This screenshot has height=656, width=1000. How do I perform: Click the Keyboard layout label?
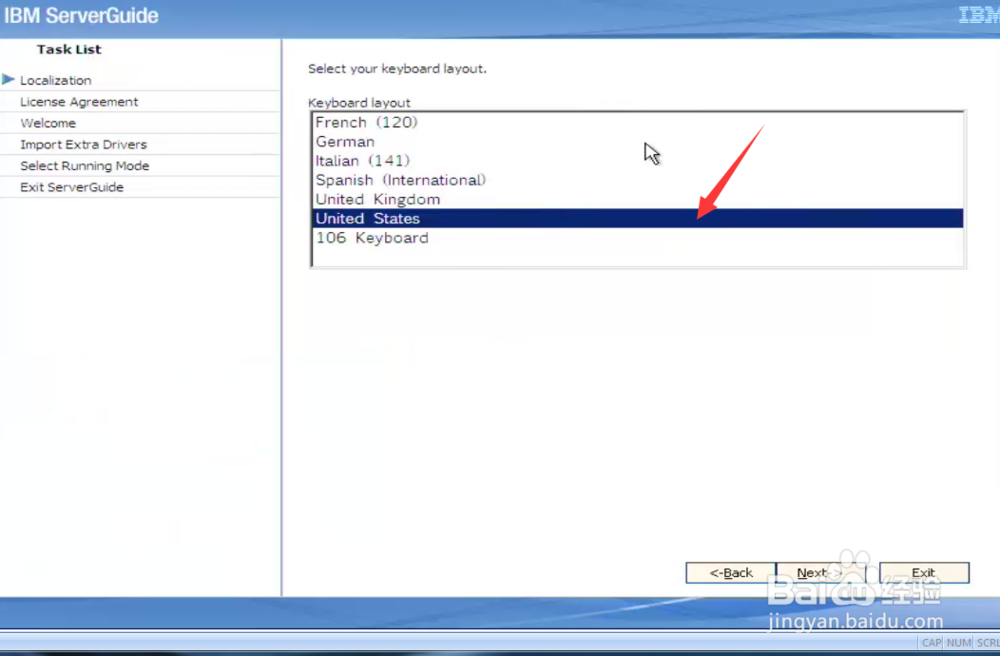(359, 103)
